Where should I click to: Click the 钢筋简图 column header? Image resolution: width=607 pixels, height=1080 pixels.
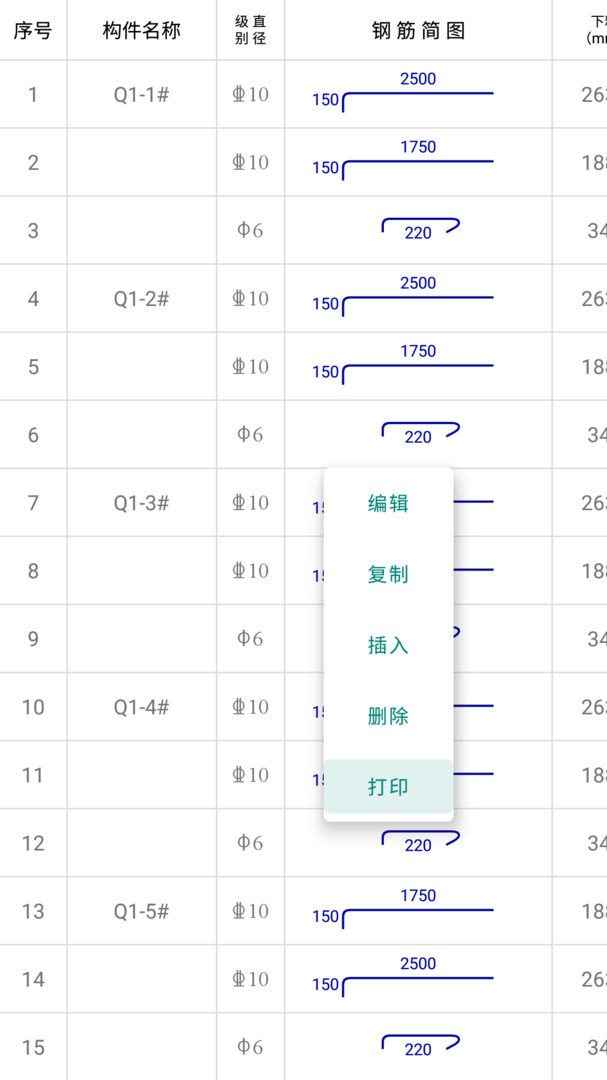418,30
